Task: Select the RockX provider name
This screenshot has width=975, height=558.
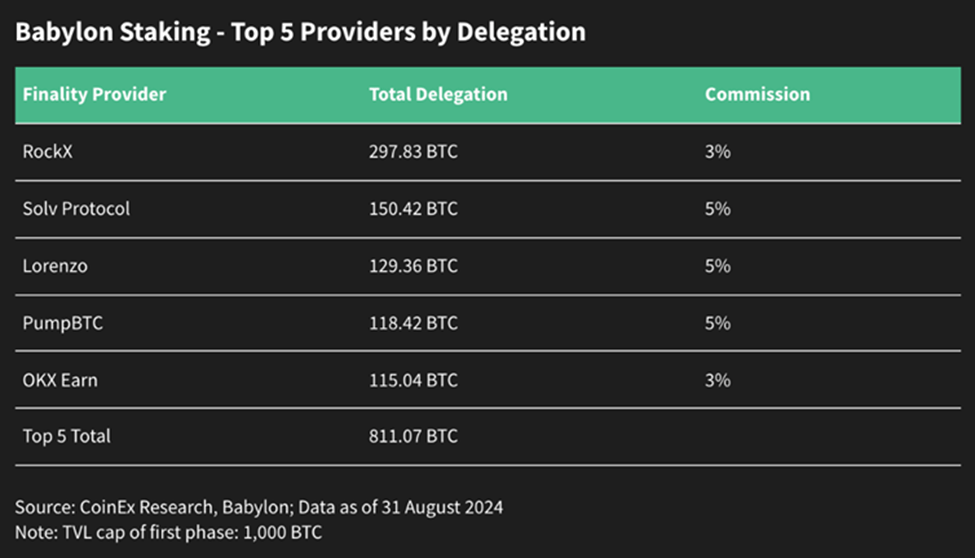Action: [x=47, y=151]
